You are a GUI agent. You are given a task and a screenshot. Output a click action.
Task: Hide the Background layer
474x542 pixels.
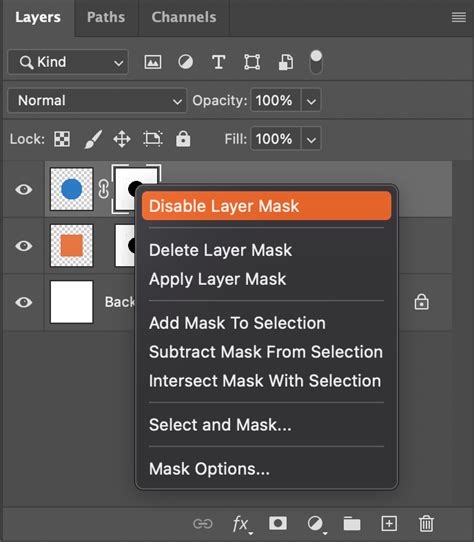(24, 302)
